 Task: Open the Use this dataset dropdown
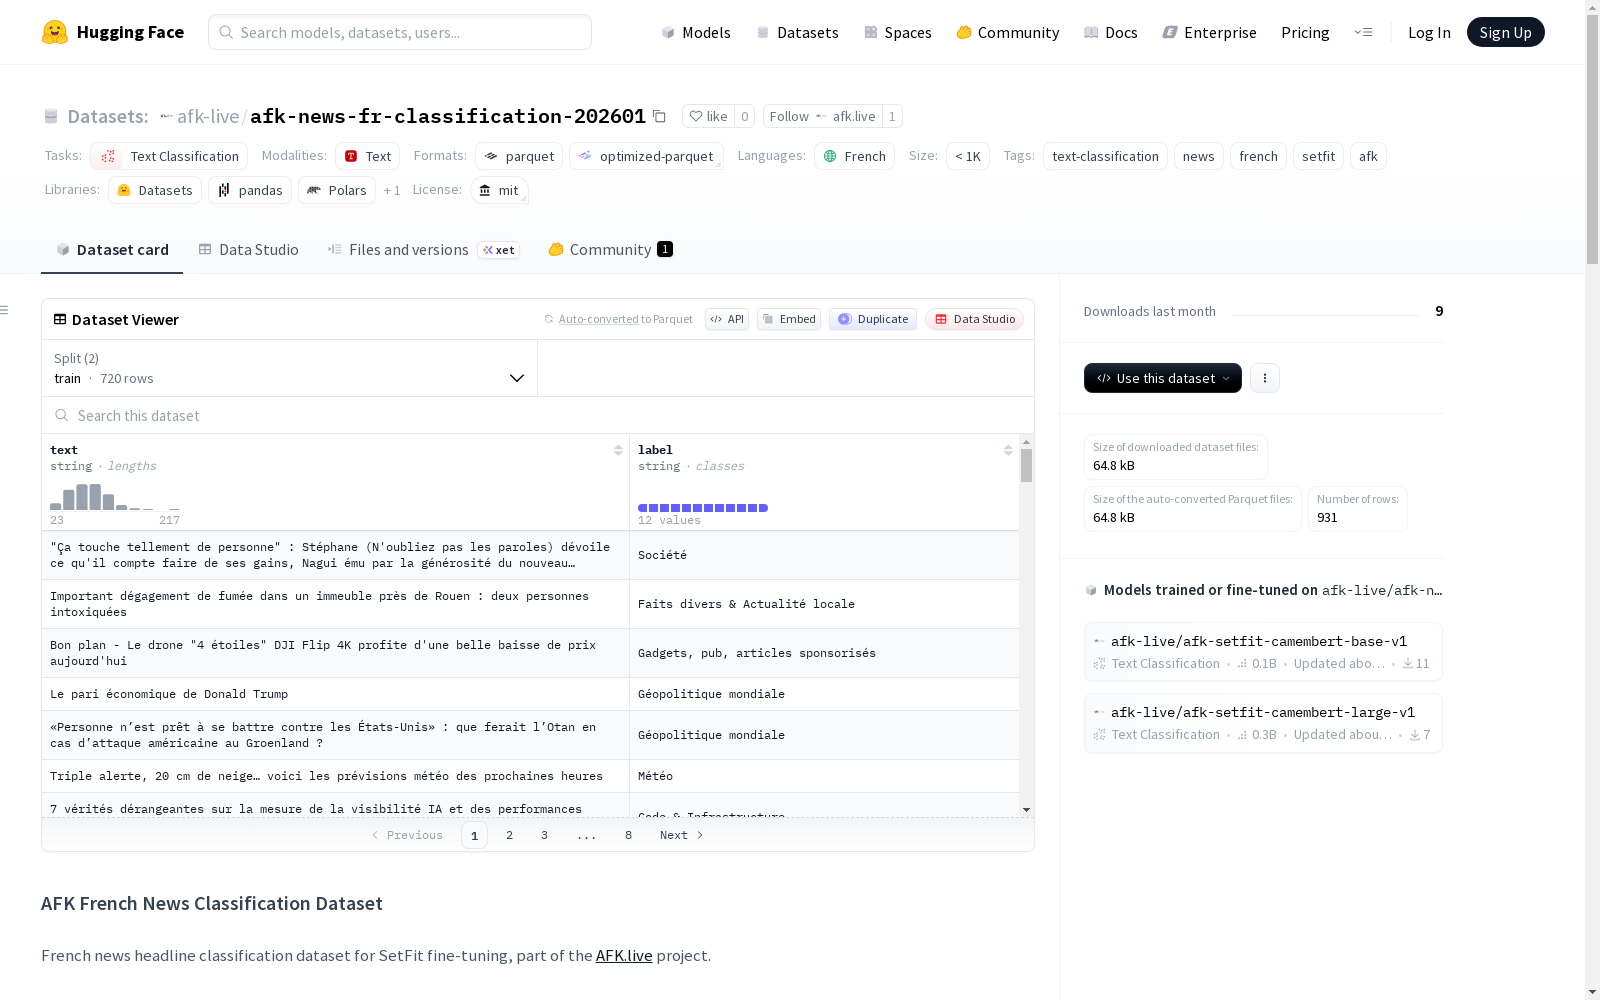[x=1163, y=378]
